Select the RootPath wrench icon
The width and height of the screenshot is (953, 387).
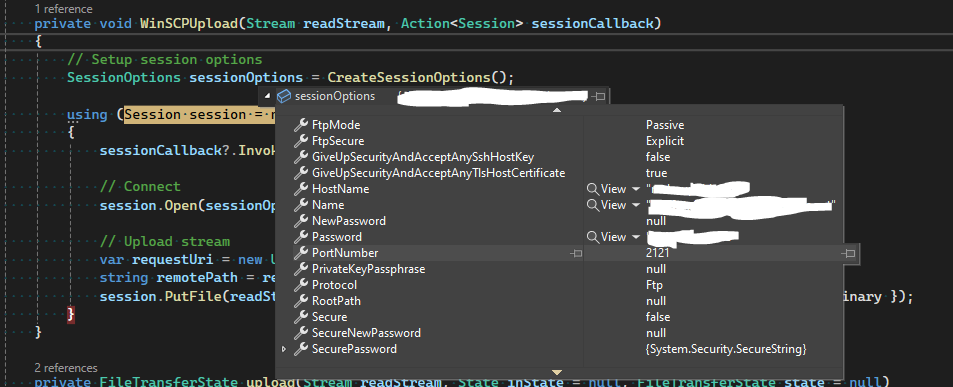tap(300, 301)
